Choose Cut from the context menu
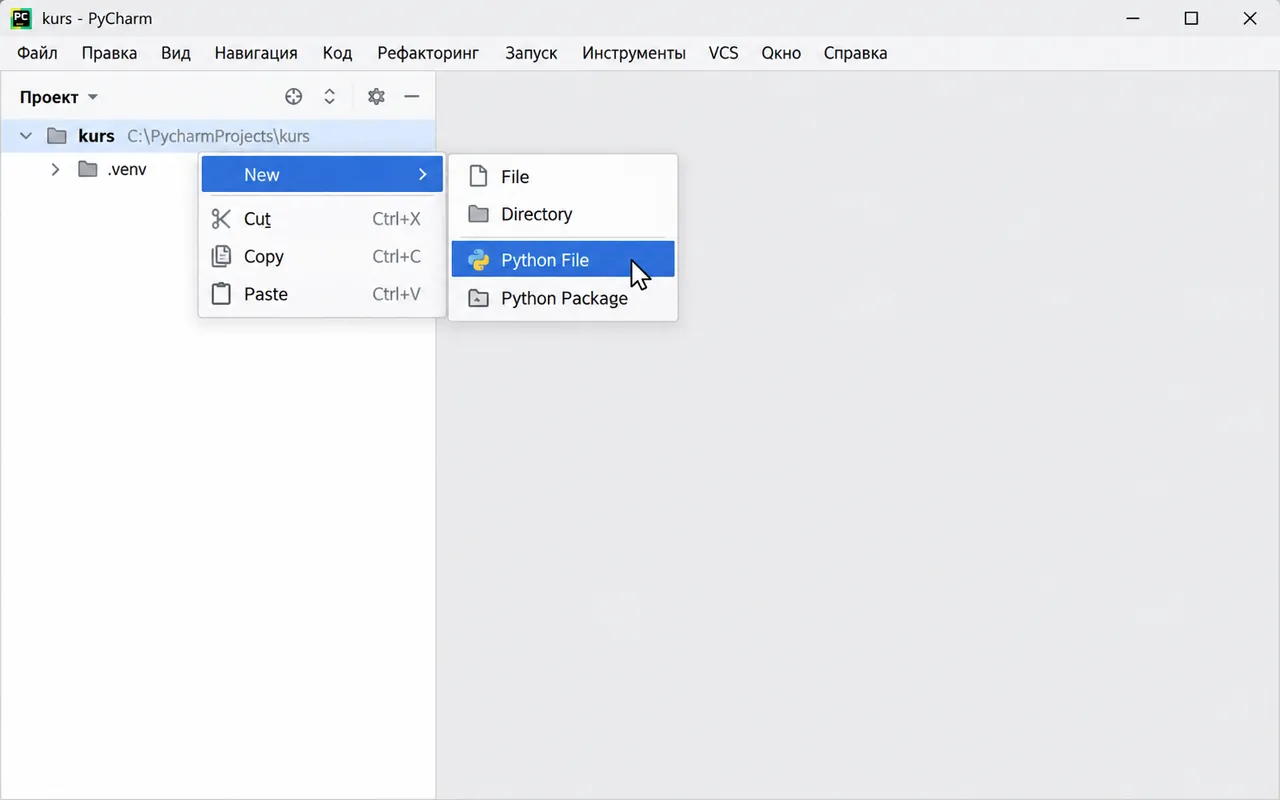The height and width of the screenshot is (800, 1280). pyautogui.click(x=322, y=219)
